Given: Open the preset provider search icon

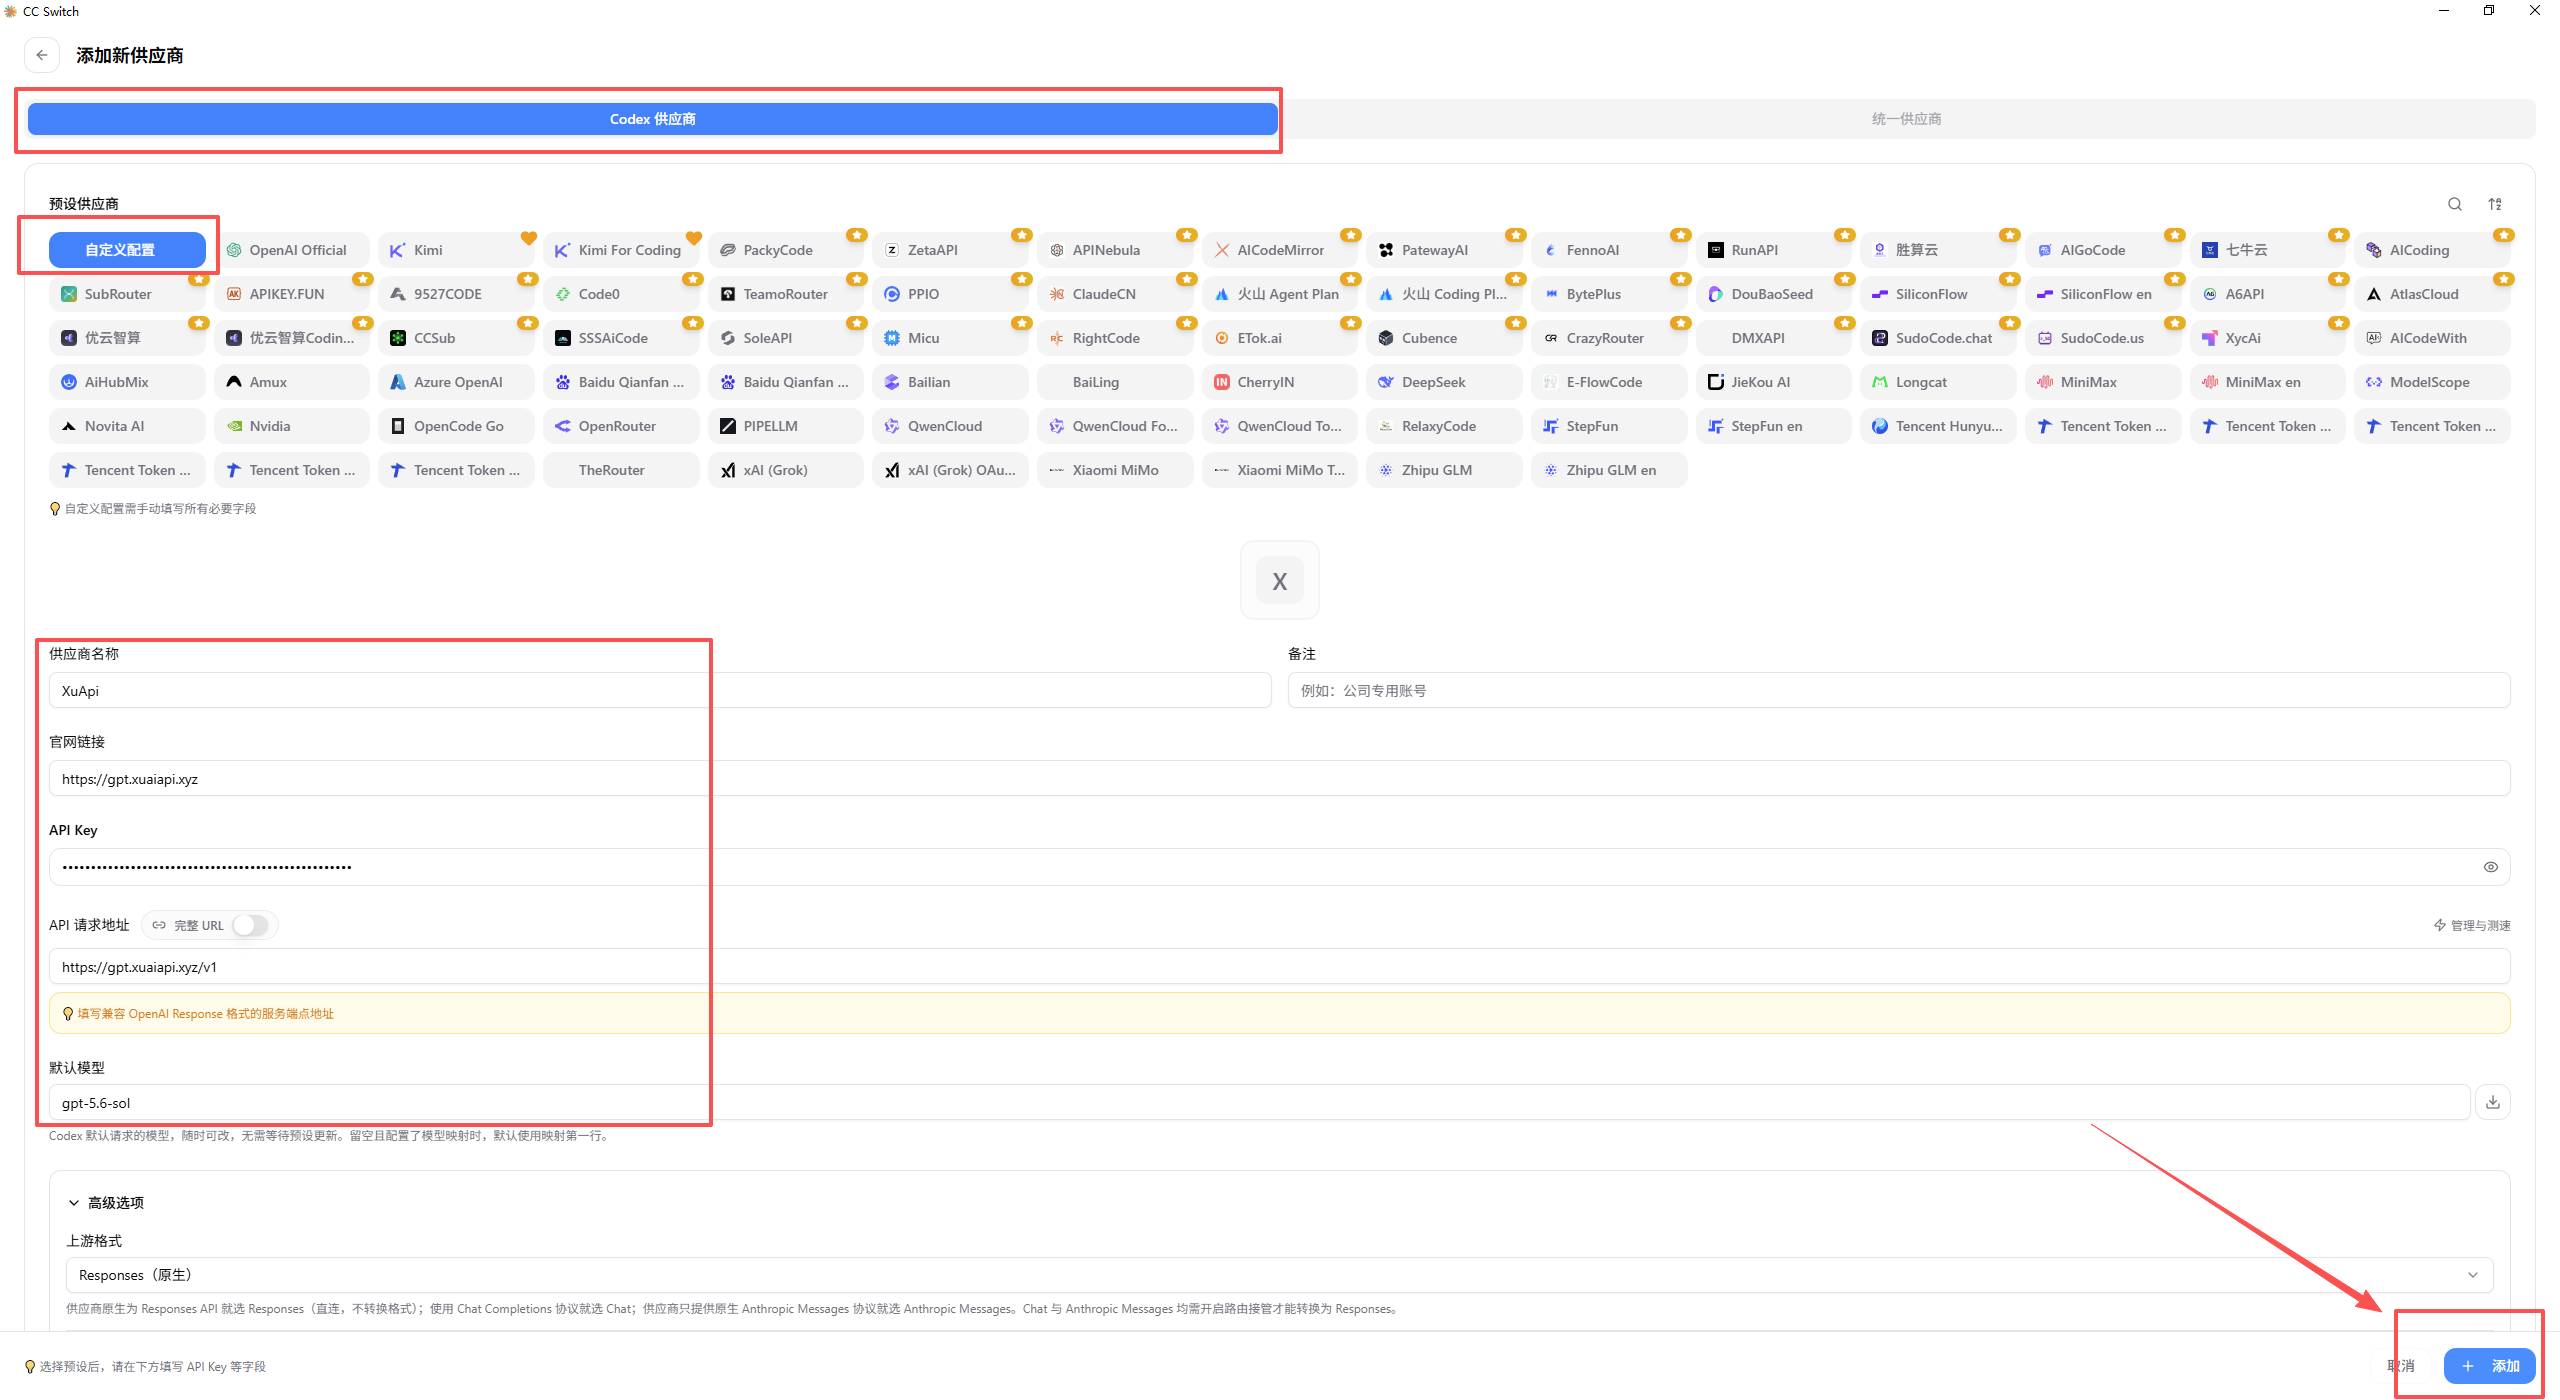Looking at the screenshot, I should point(2455,204).
